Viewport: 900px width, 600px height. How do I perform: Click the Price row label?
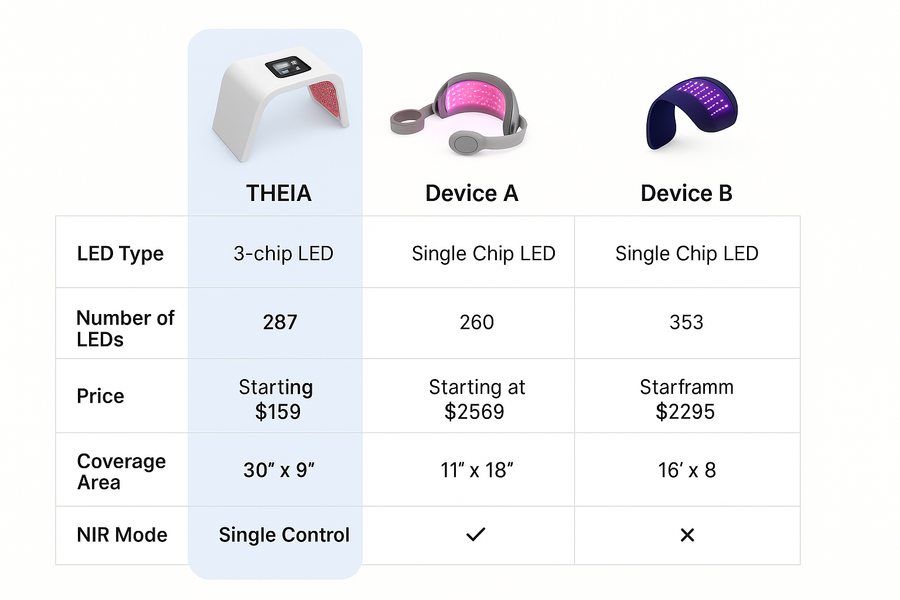coord(100,396)
